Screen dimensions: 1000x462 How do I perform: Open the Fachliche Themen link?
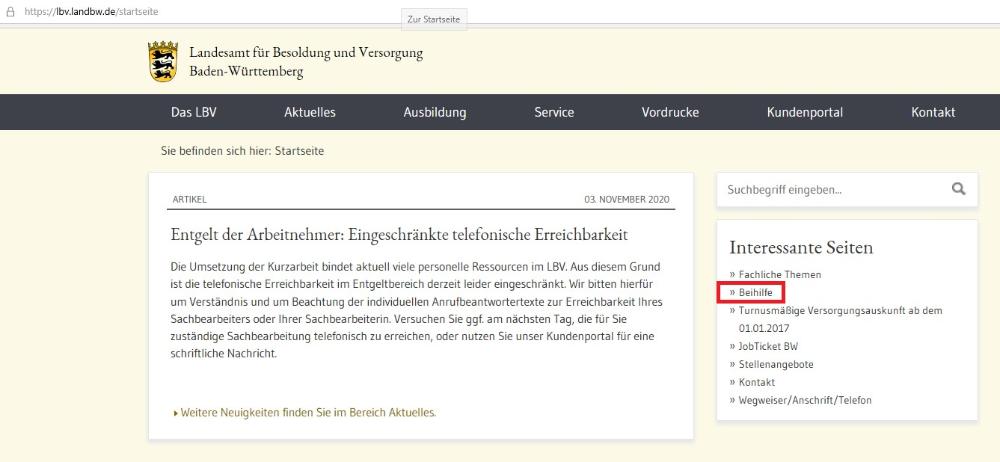(x=780, y=274)
